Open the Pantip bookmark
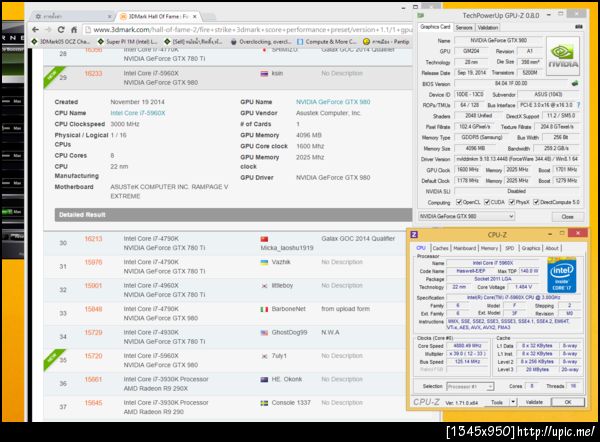Viewport: 600px width, 442px height. [x=386, y=41]
